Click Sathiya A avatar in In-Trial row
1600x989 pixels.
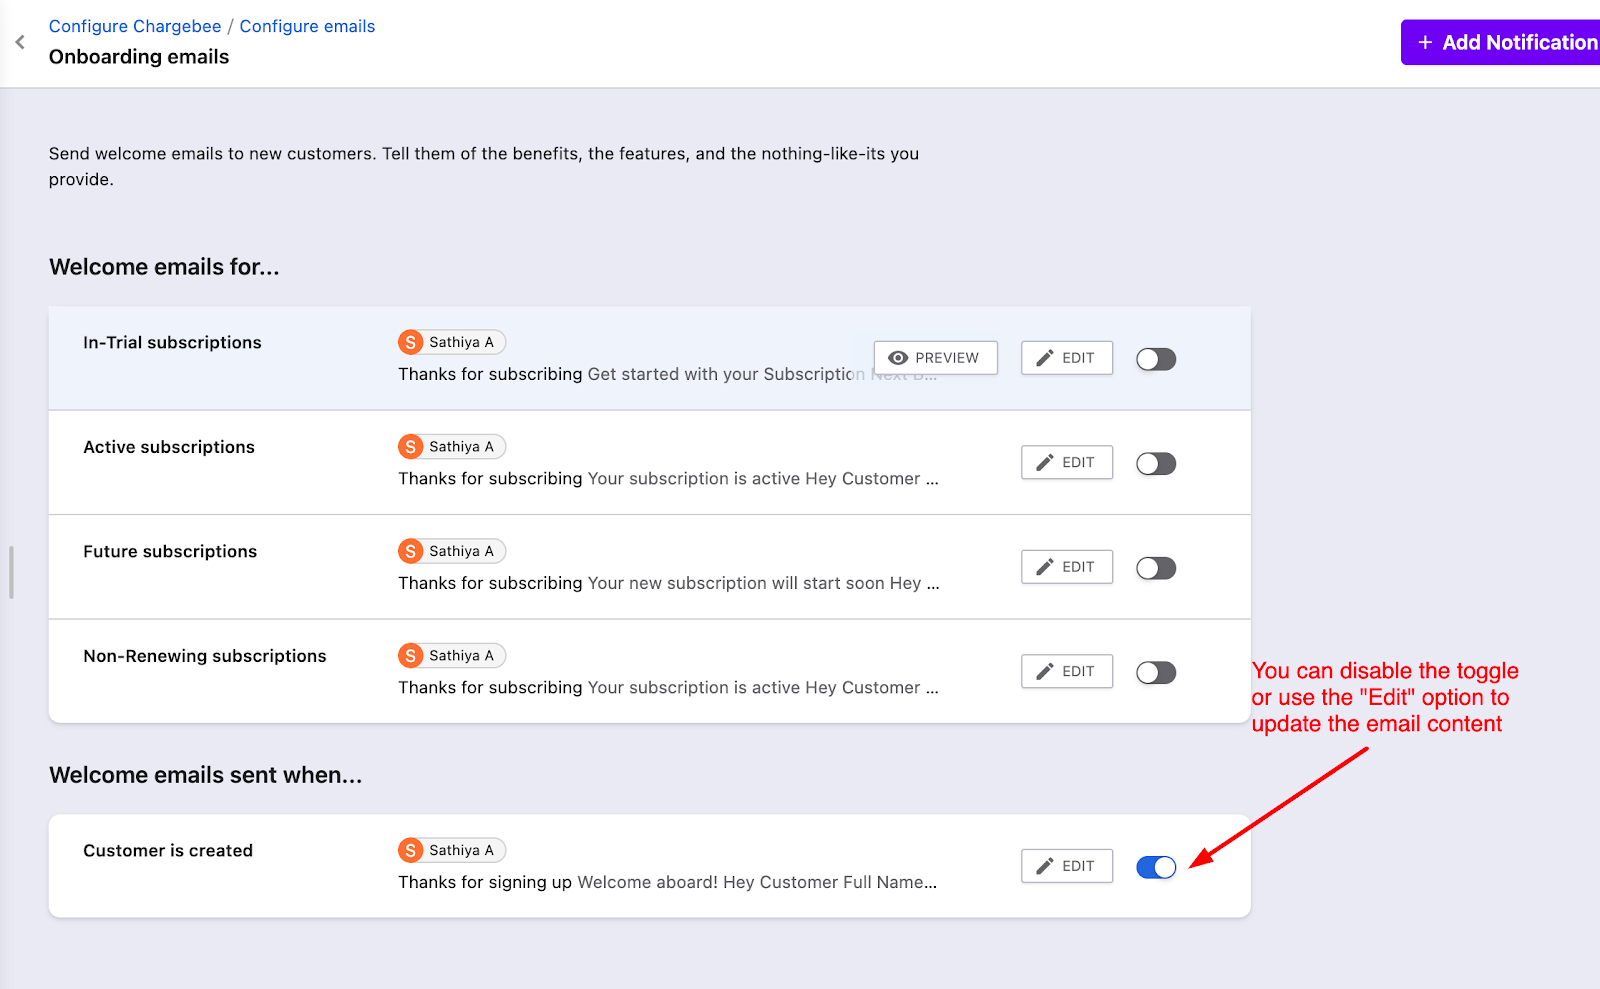411,342
